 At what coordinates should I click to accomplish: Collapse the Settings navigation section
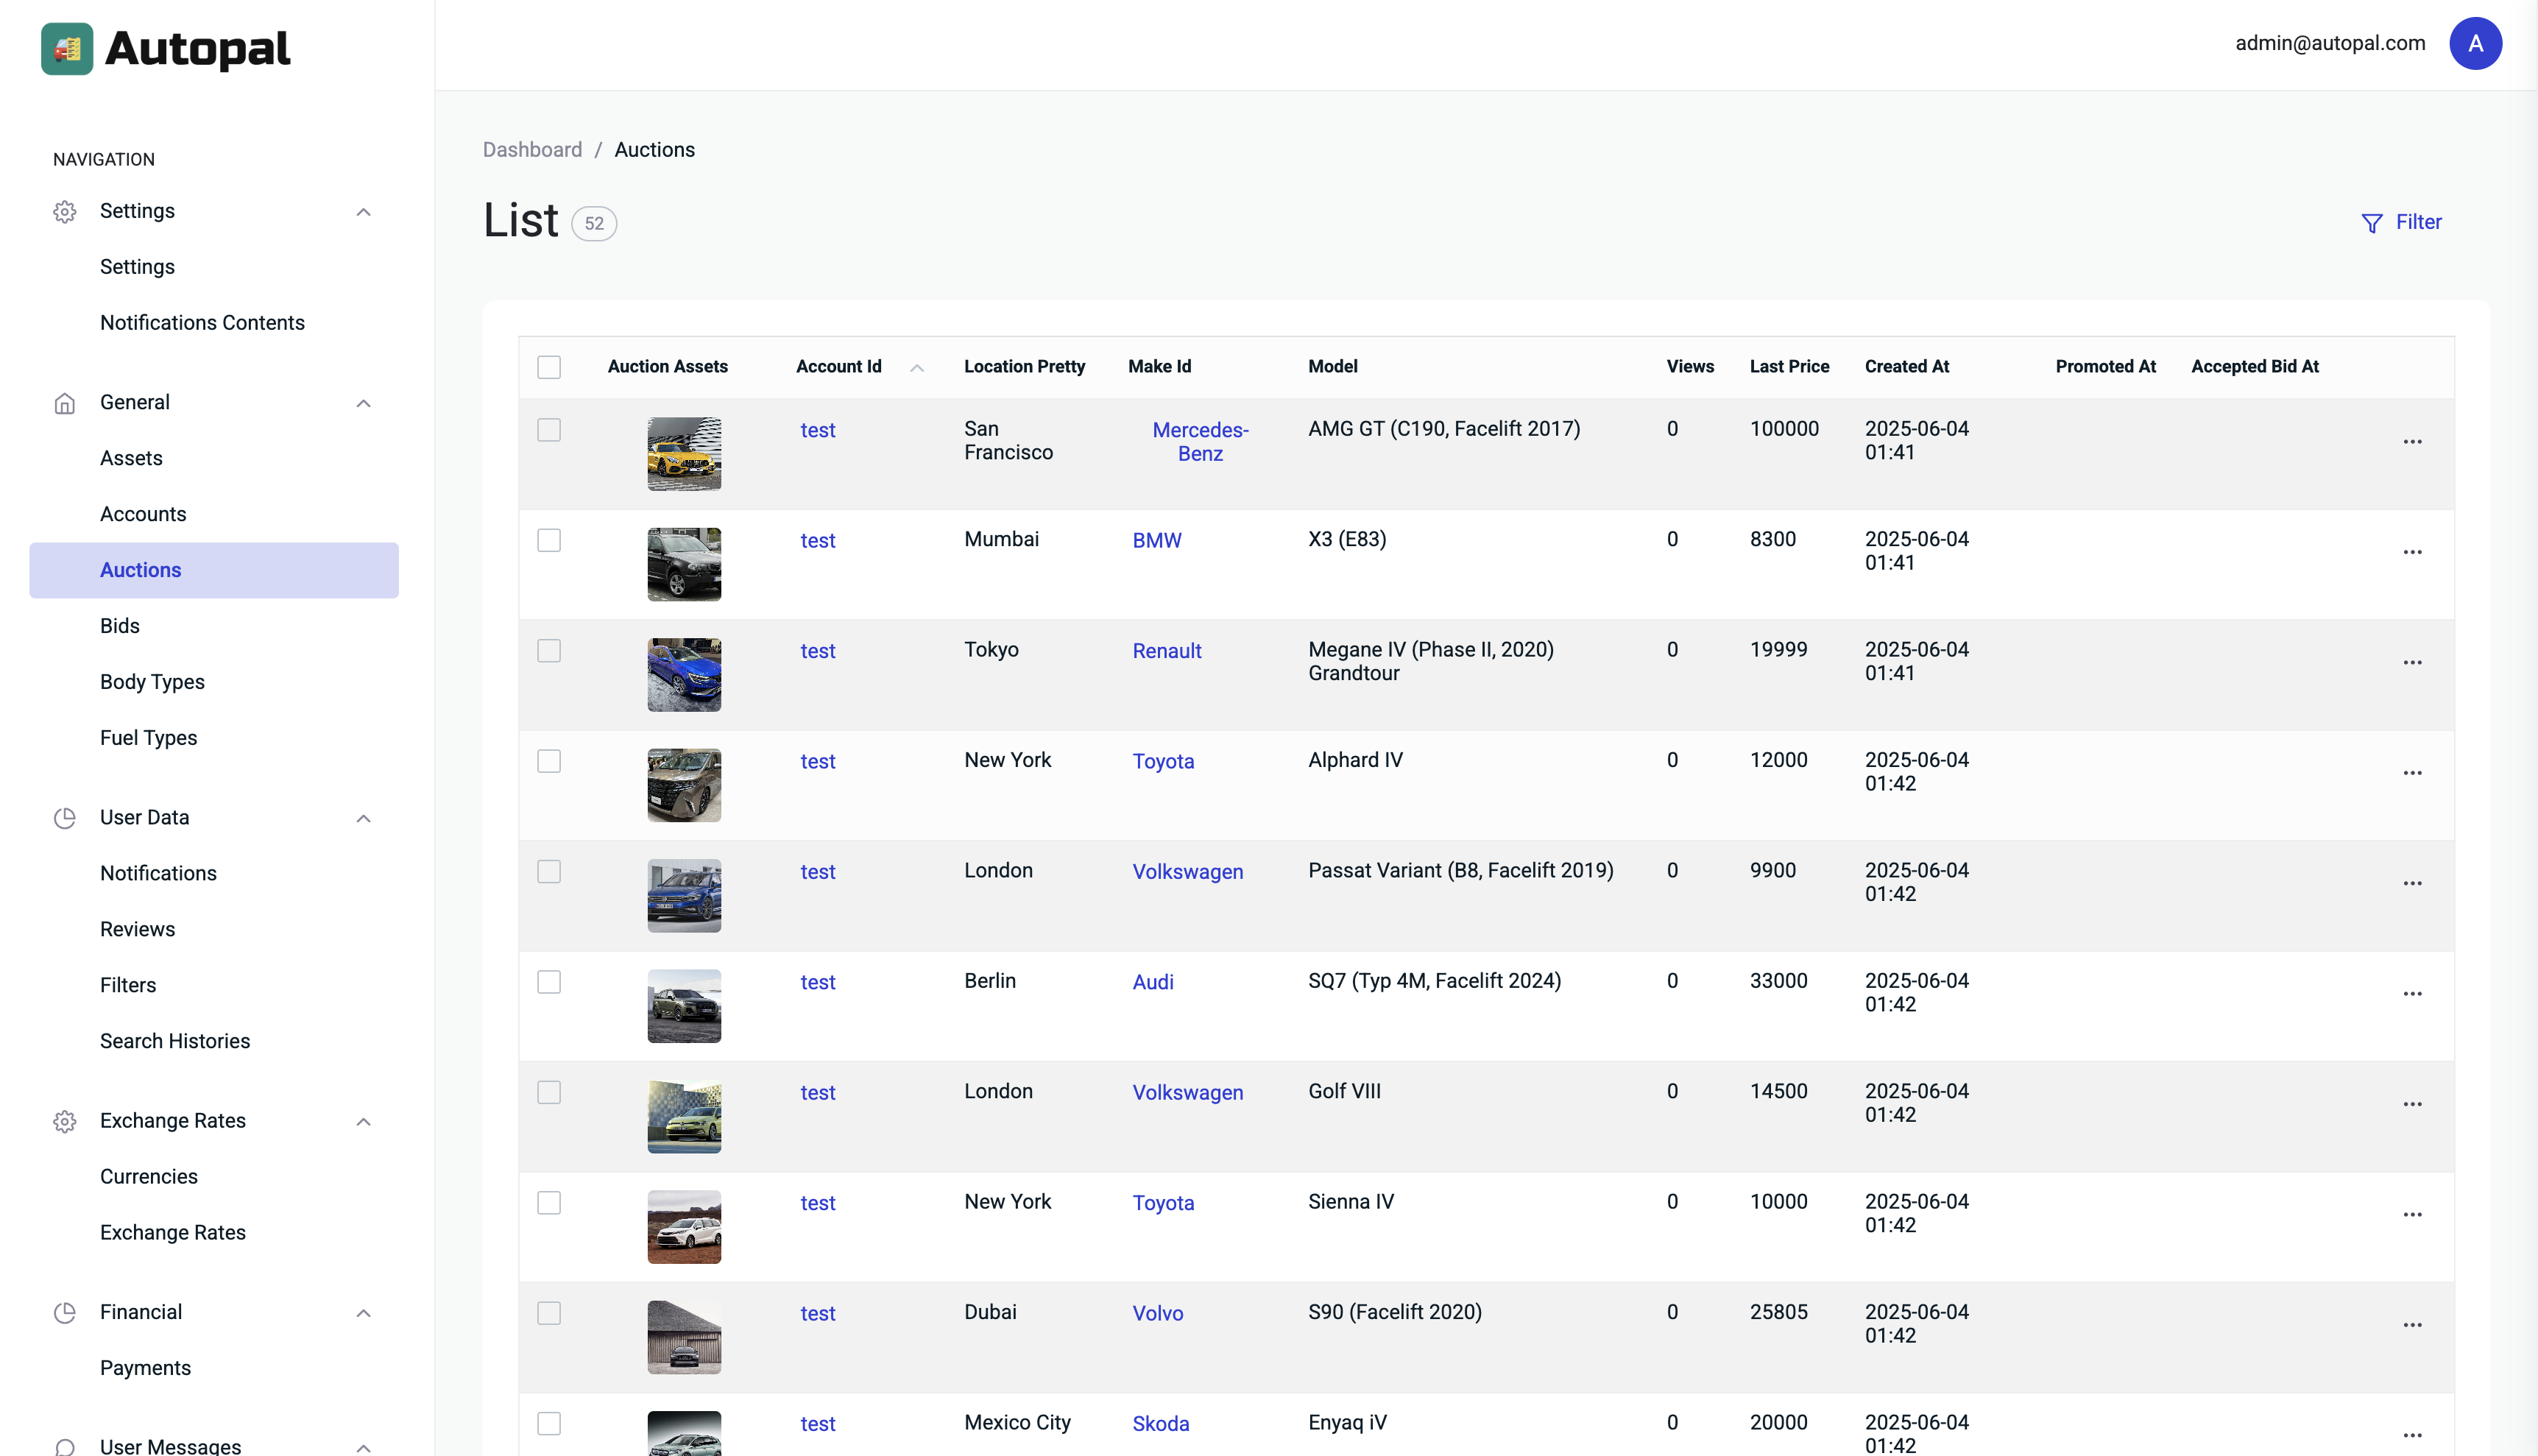click(x=364, y=212)
